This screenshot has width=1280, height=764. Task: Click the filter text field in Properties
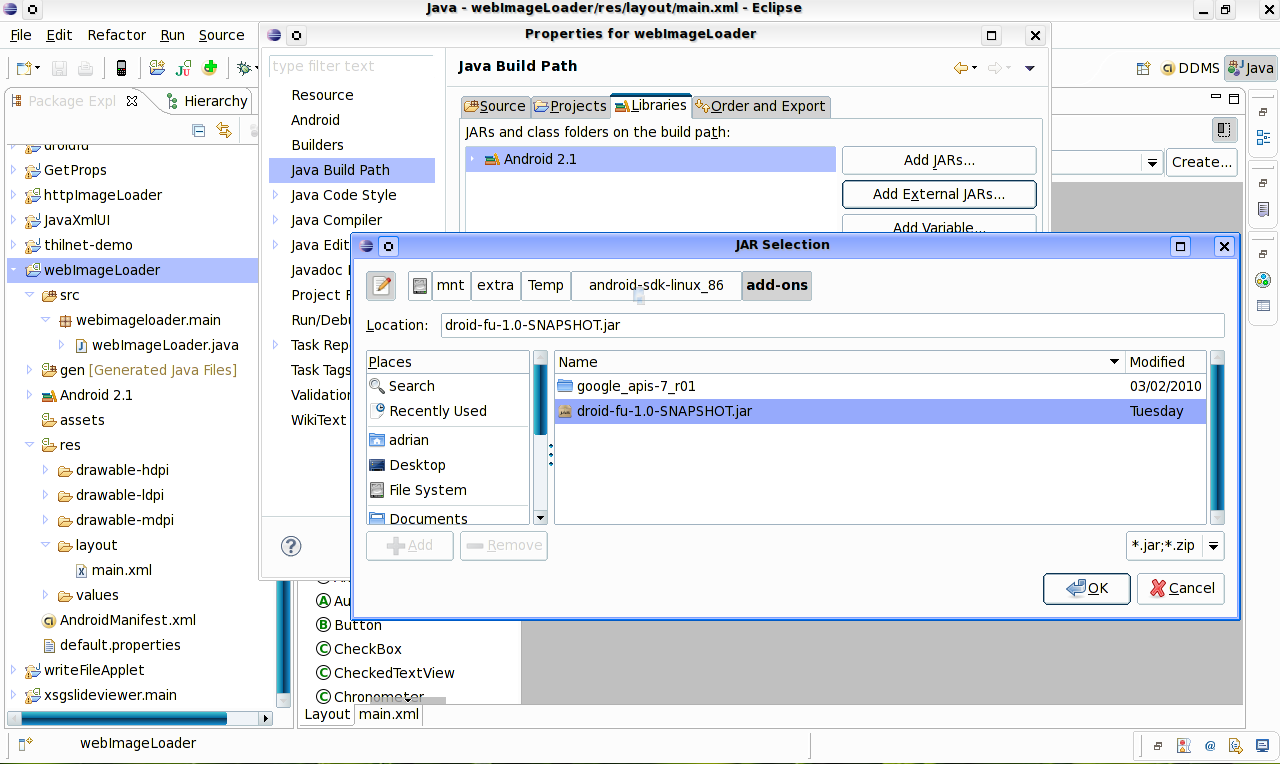click(x=351, y=66)
